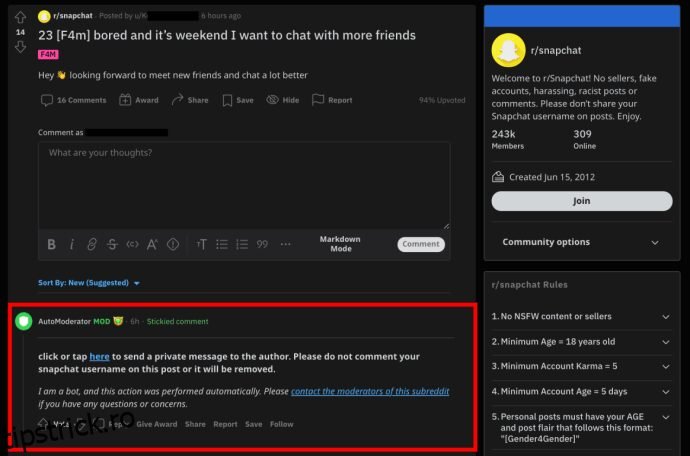This screenshot has height=456, width=690.
Task: Open contact the moderators link
Action: (370, 392)
